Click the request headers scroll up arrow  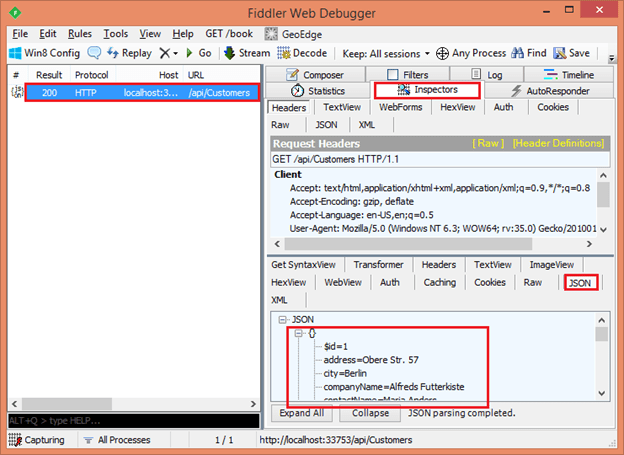coord(603,176)
